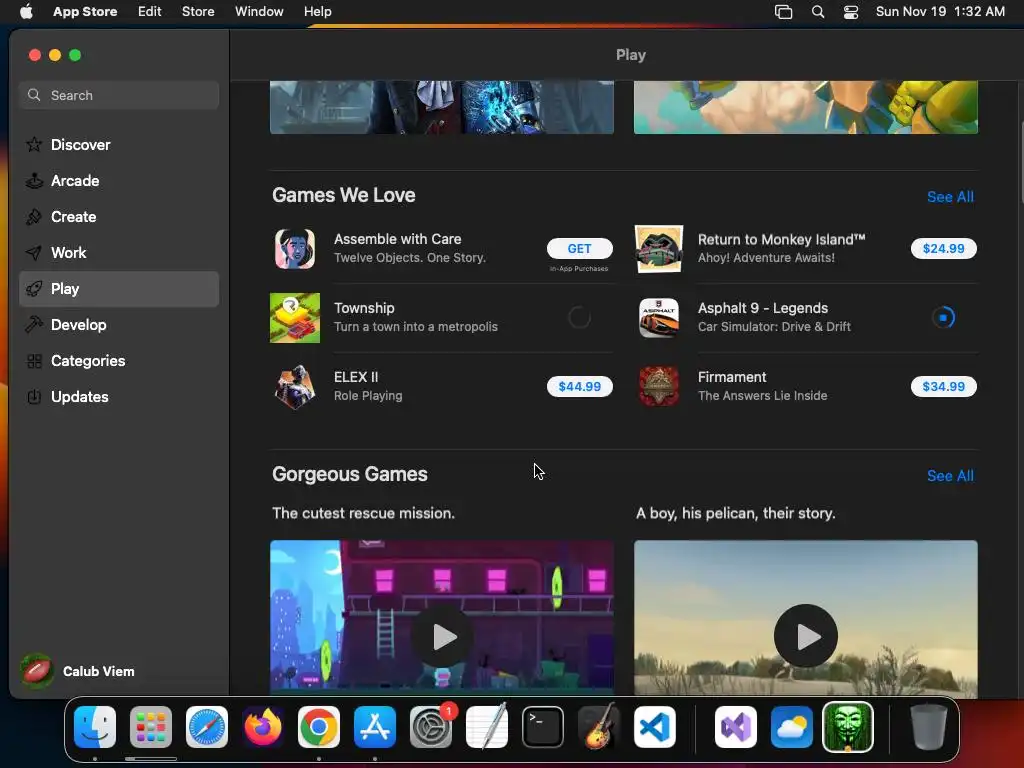This screenshot has width=1024, height=768.
Task: Open the Discover section star icon
Action: pyautogui.click(x=34, y=144)
